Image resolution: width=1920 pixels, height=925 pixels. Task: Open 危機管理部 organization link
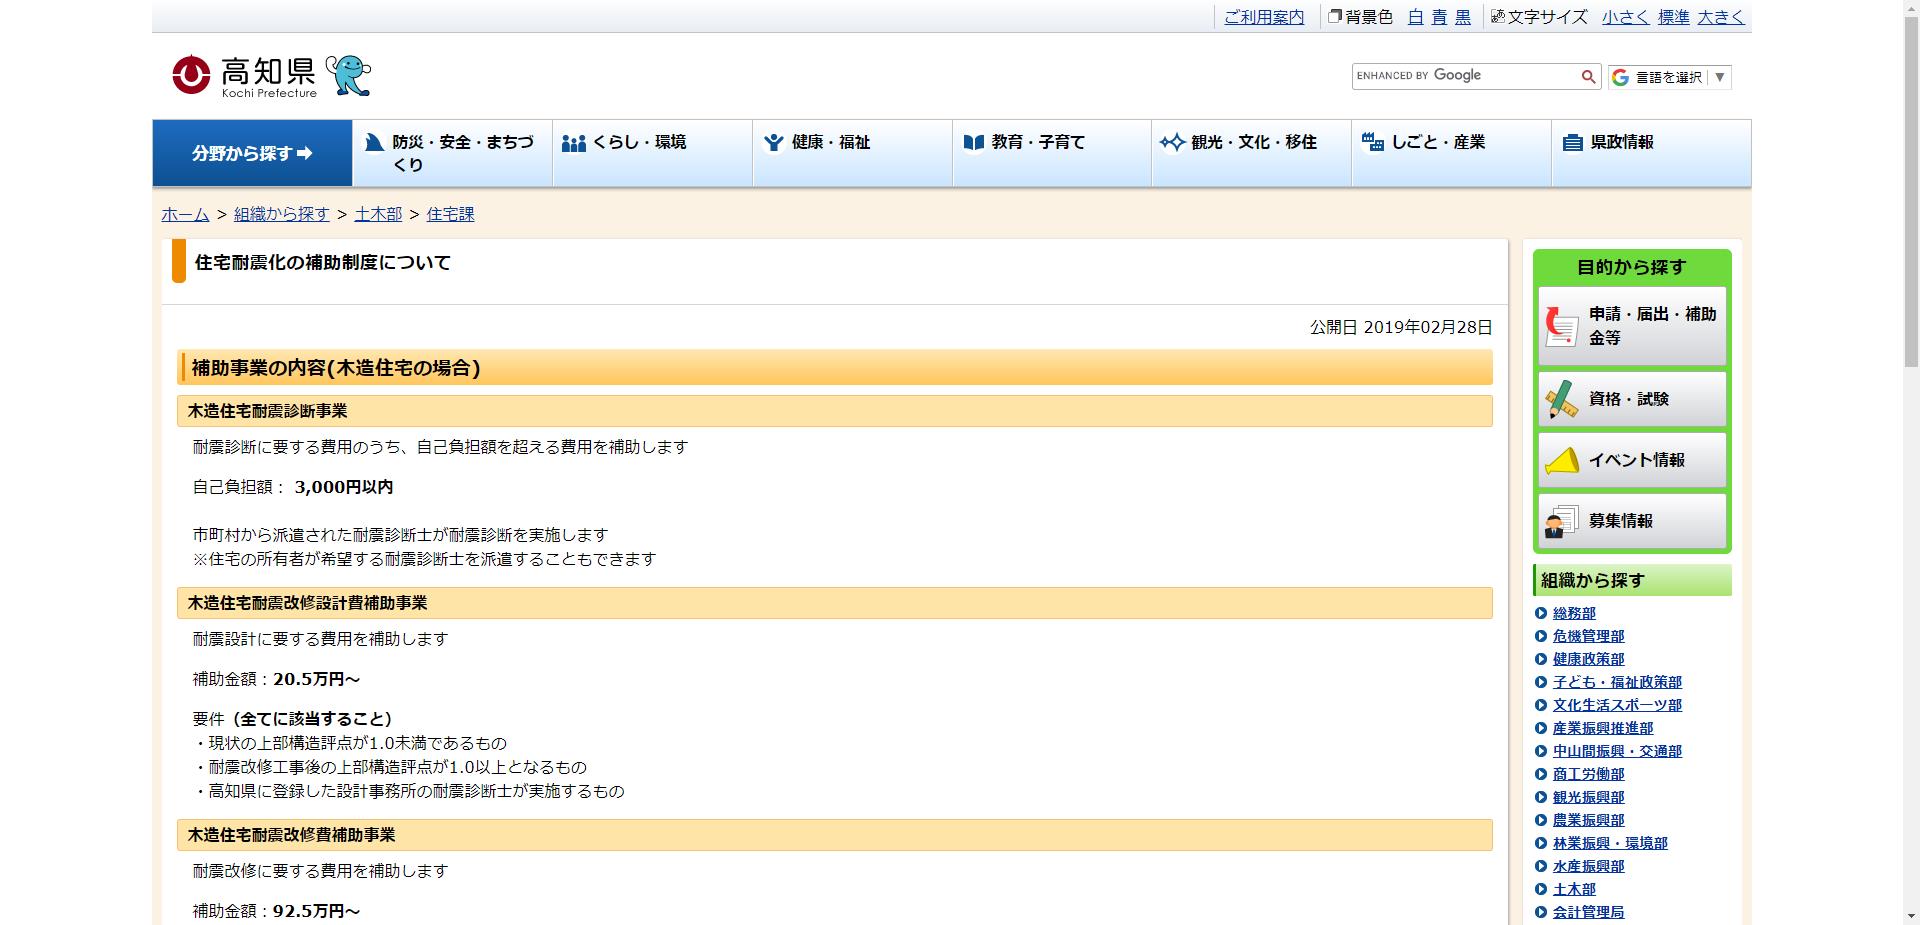point(1588,636)
